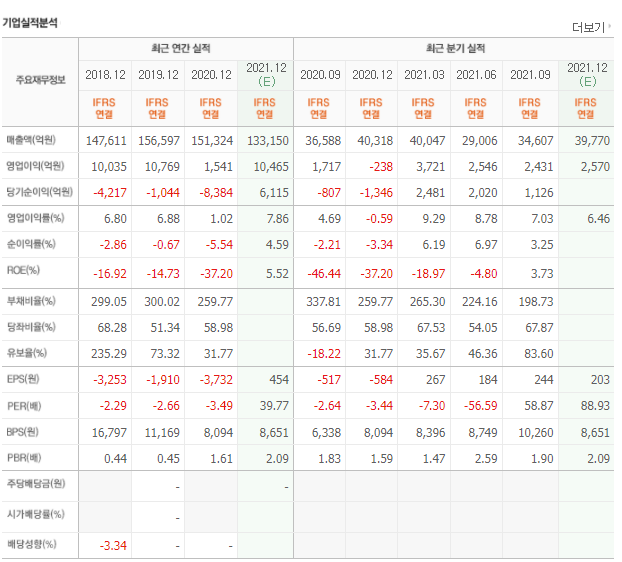Select the 부채비율(%) row label
The width and height of the screenshot is (622, 562).
tap(31, 301)
